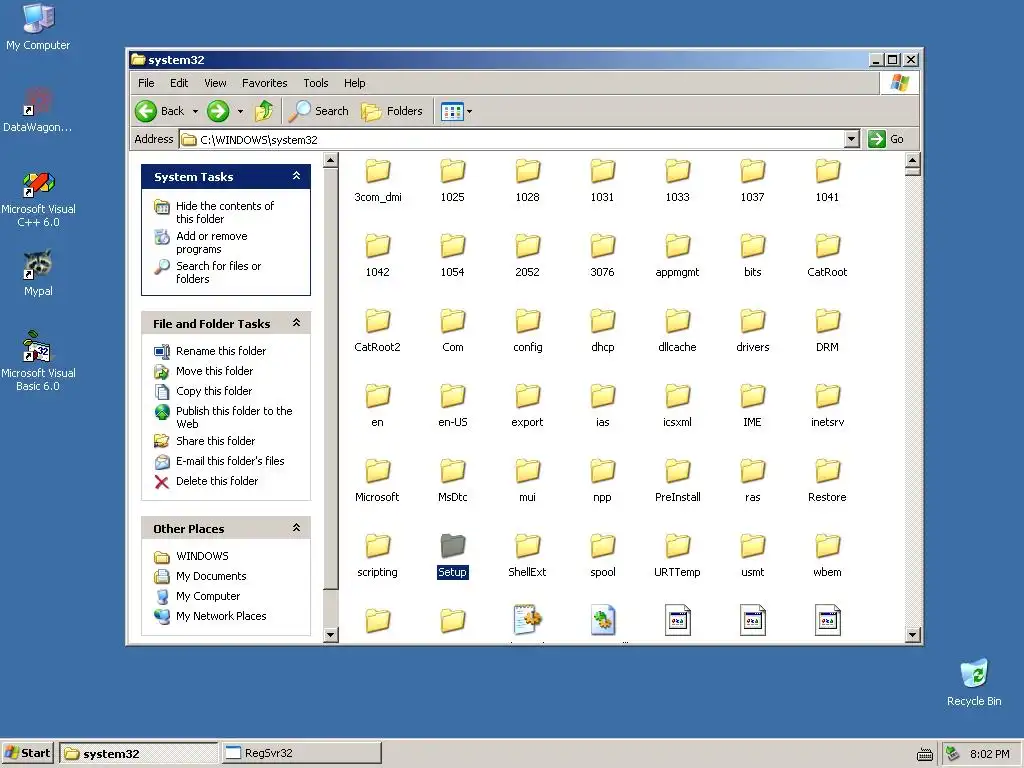Select the 3com_dmi folder
1024x768 pixels.
(377, 181)
